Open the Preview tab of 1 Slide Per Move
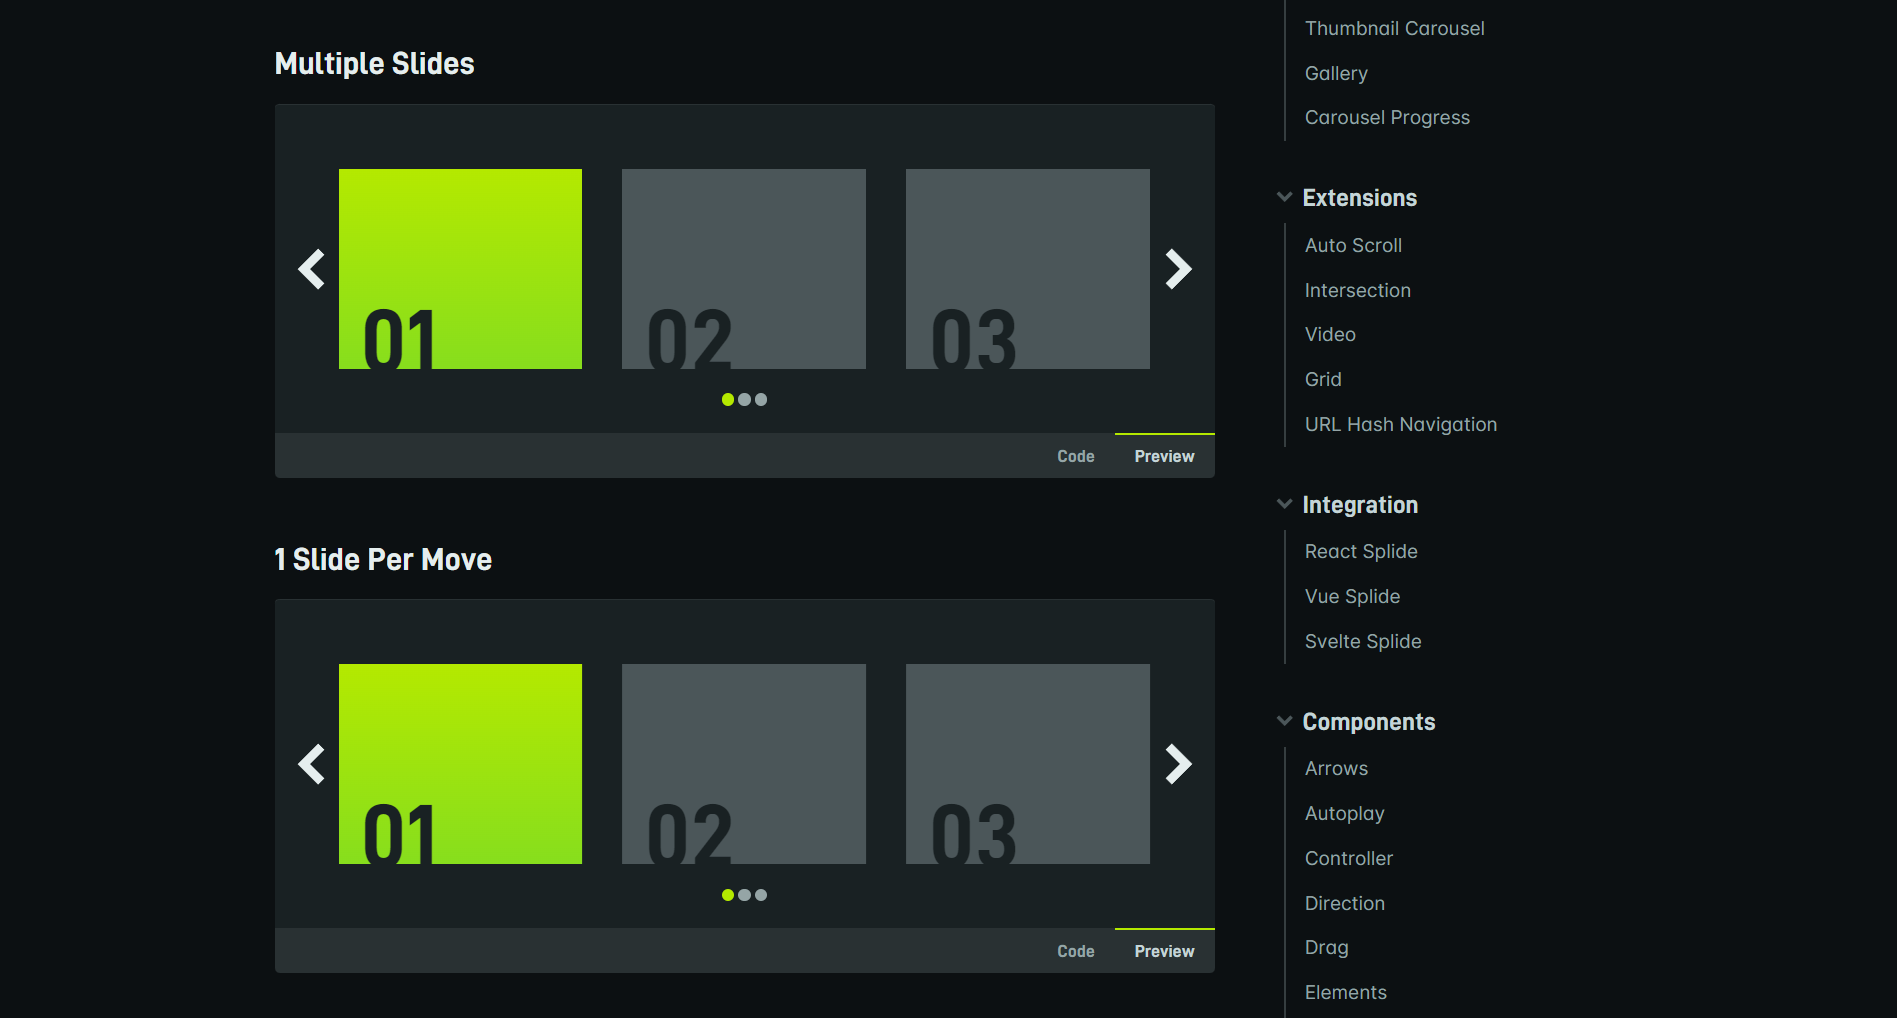 coord(1163,951)
